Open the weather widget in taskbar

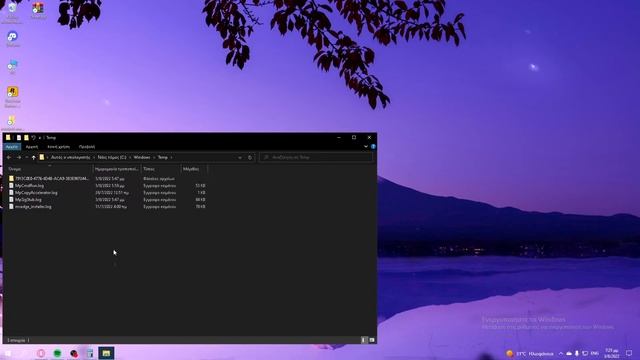coord(530,353)
